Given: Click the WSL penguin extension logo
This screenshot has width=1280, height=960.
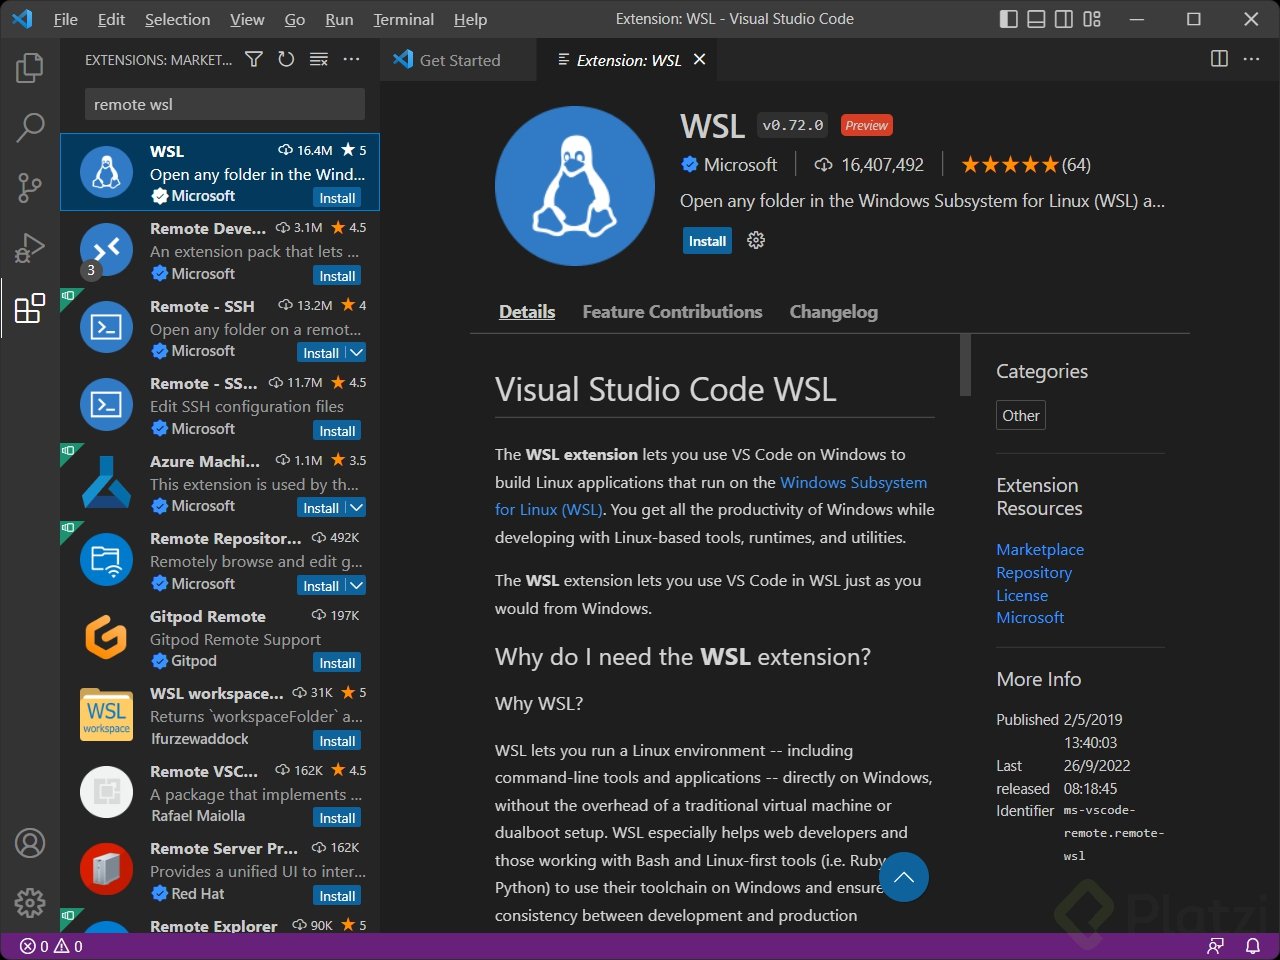Looking at the screenshot, I should (575, 186).
